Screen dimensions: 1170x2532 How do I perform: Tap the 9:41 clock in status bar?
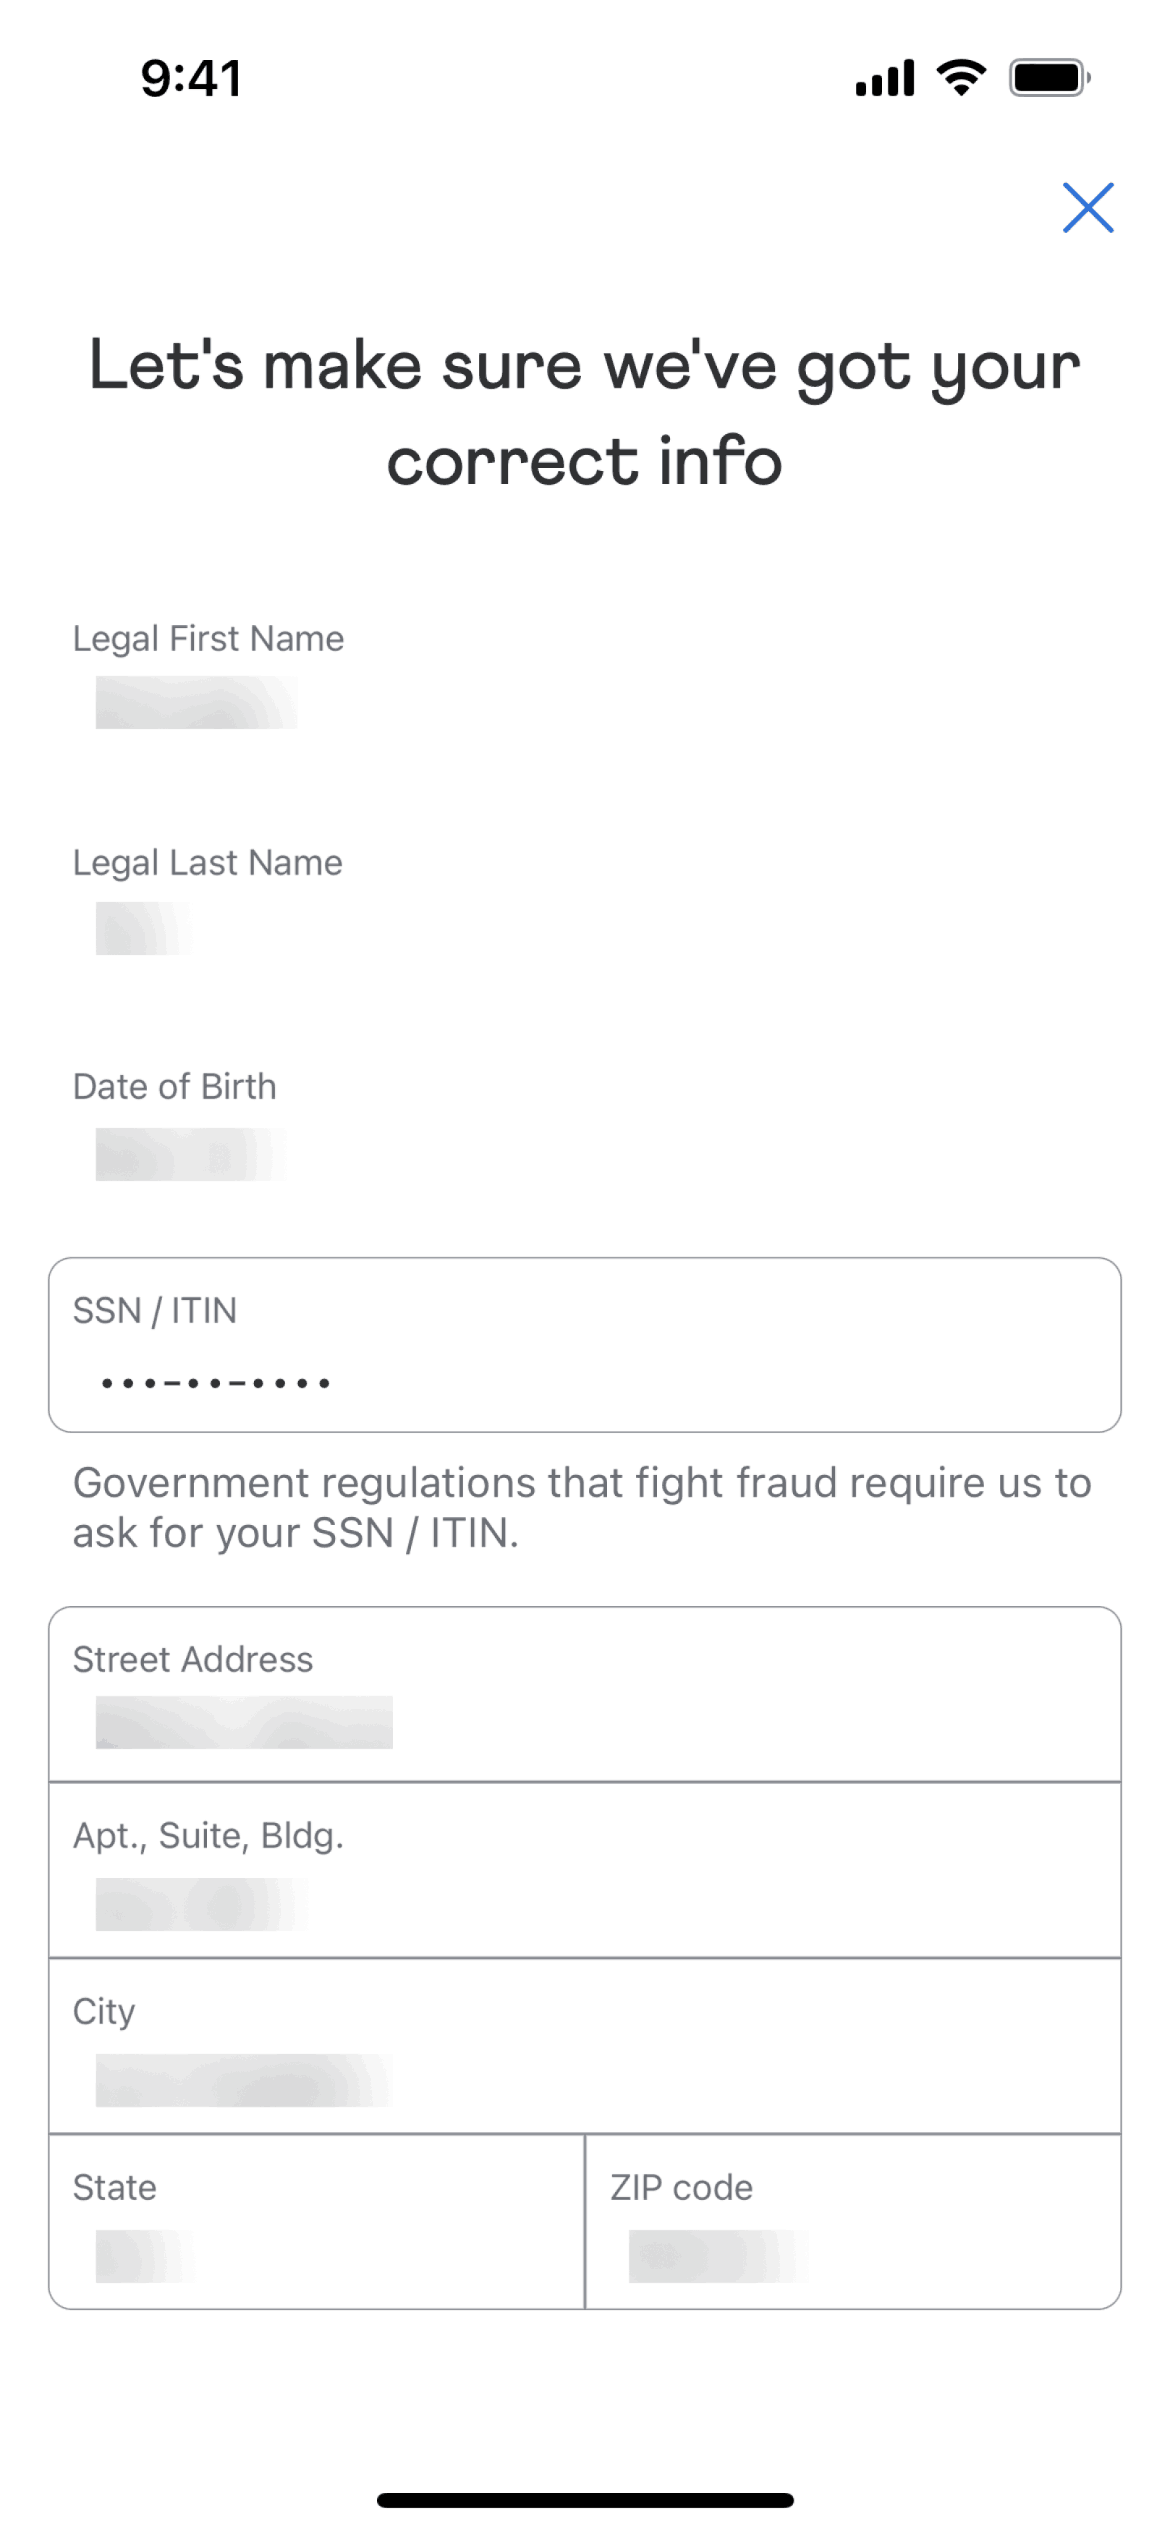pyautogui.click(x=191, y=78)
